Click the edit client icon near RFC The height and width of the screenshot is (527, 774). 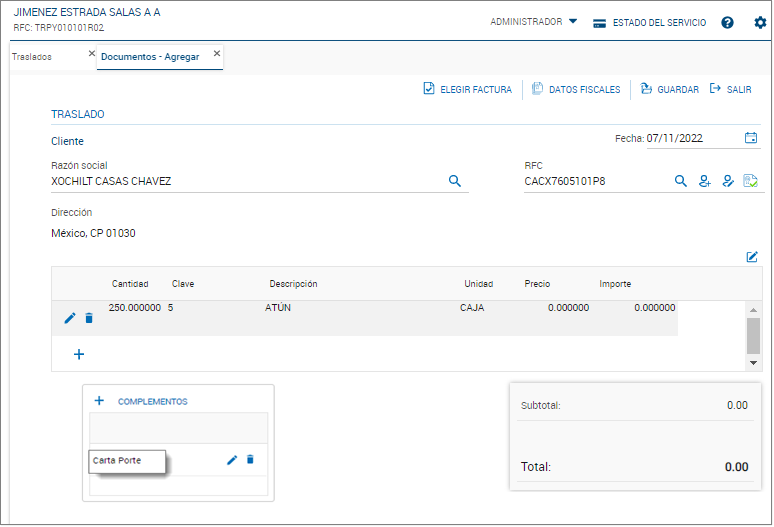click(x=728, y=181)
